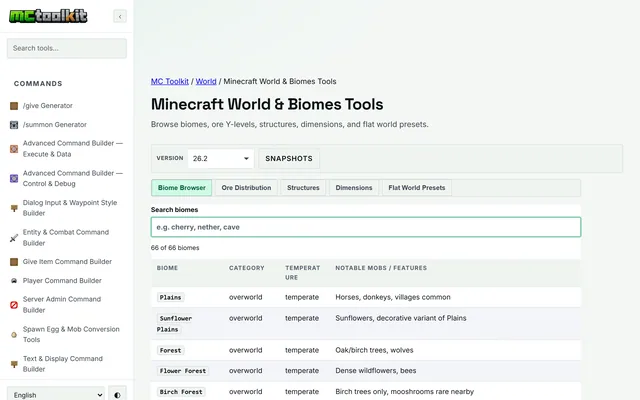The width and height of the screenshot is (640, 400).
Task: Open the version 26.2 dropdown
Action: click(x=221, y=158)
